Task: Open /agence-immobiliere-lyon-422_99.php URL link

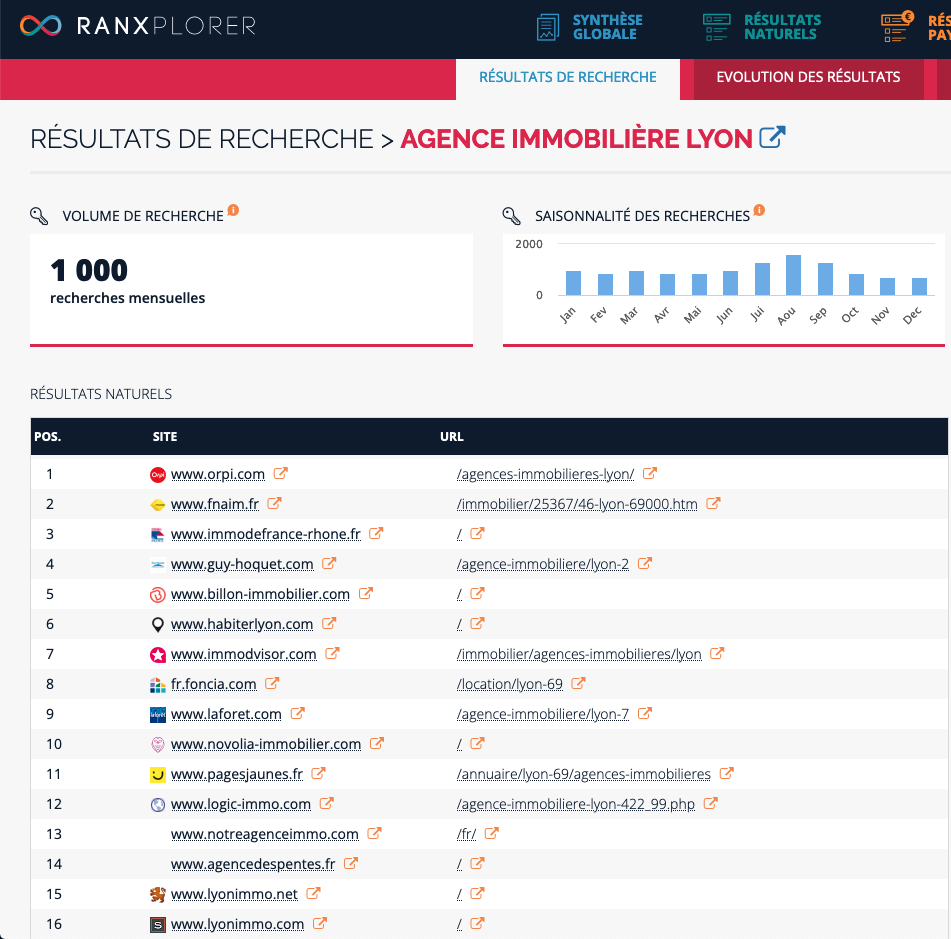Action: [x=575, y=804]
